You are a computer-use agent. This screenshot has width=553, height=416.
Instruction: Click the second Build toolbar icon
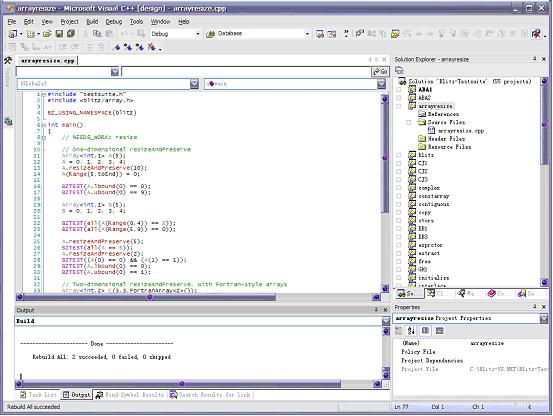click(128, 47)
